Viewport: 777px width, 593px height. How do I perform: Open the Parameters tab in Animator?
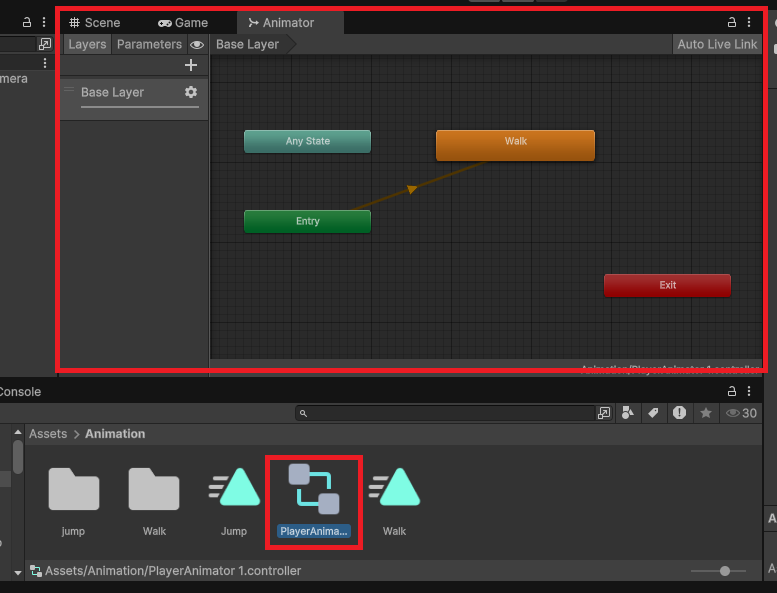click(x=149, y=44)
